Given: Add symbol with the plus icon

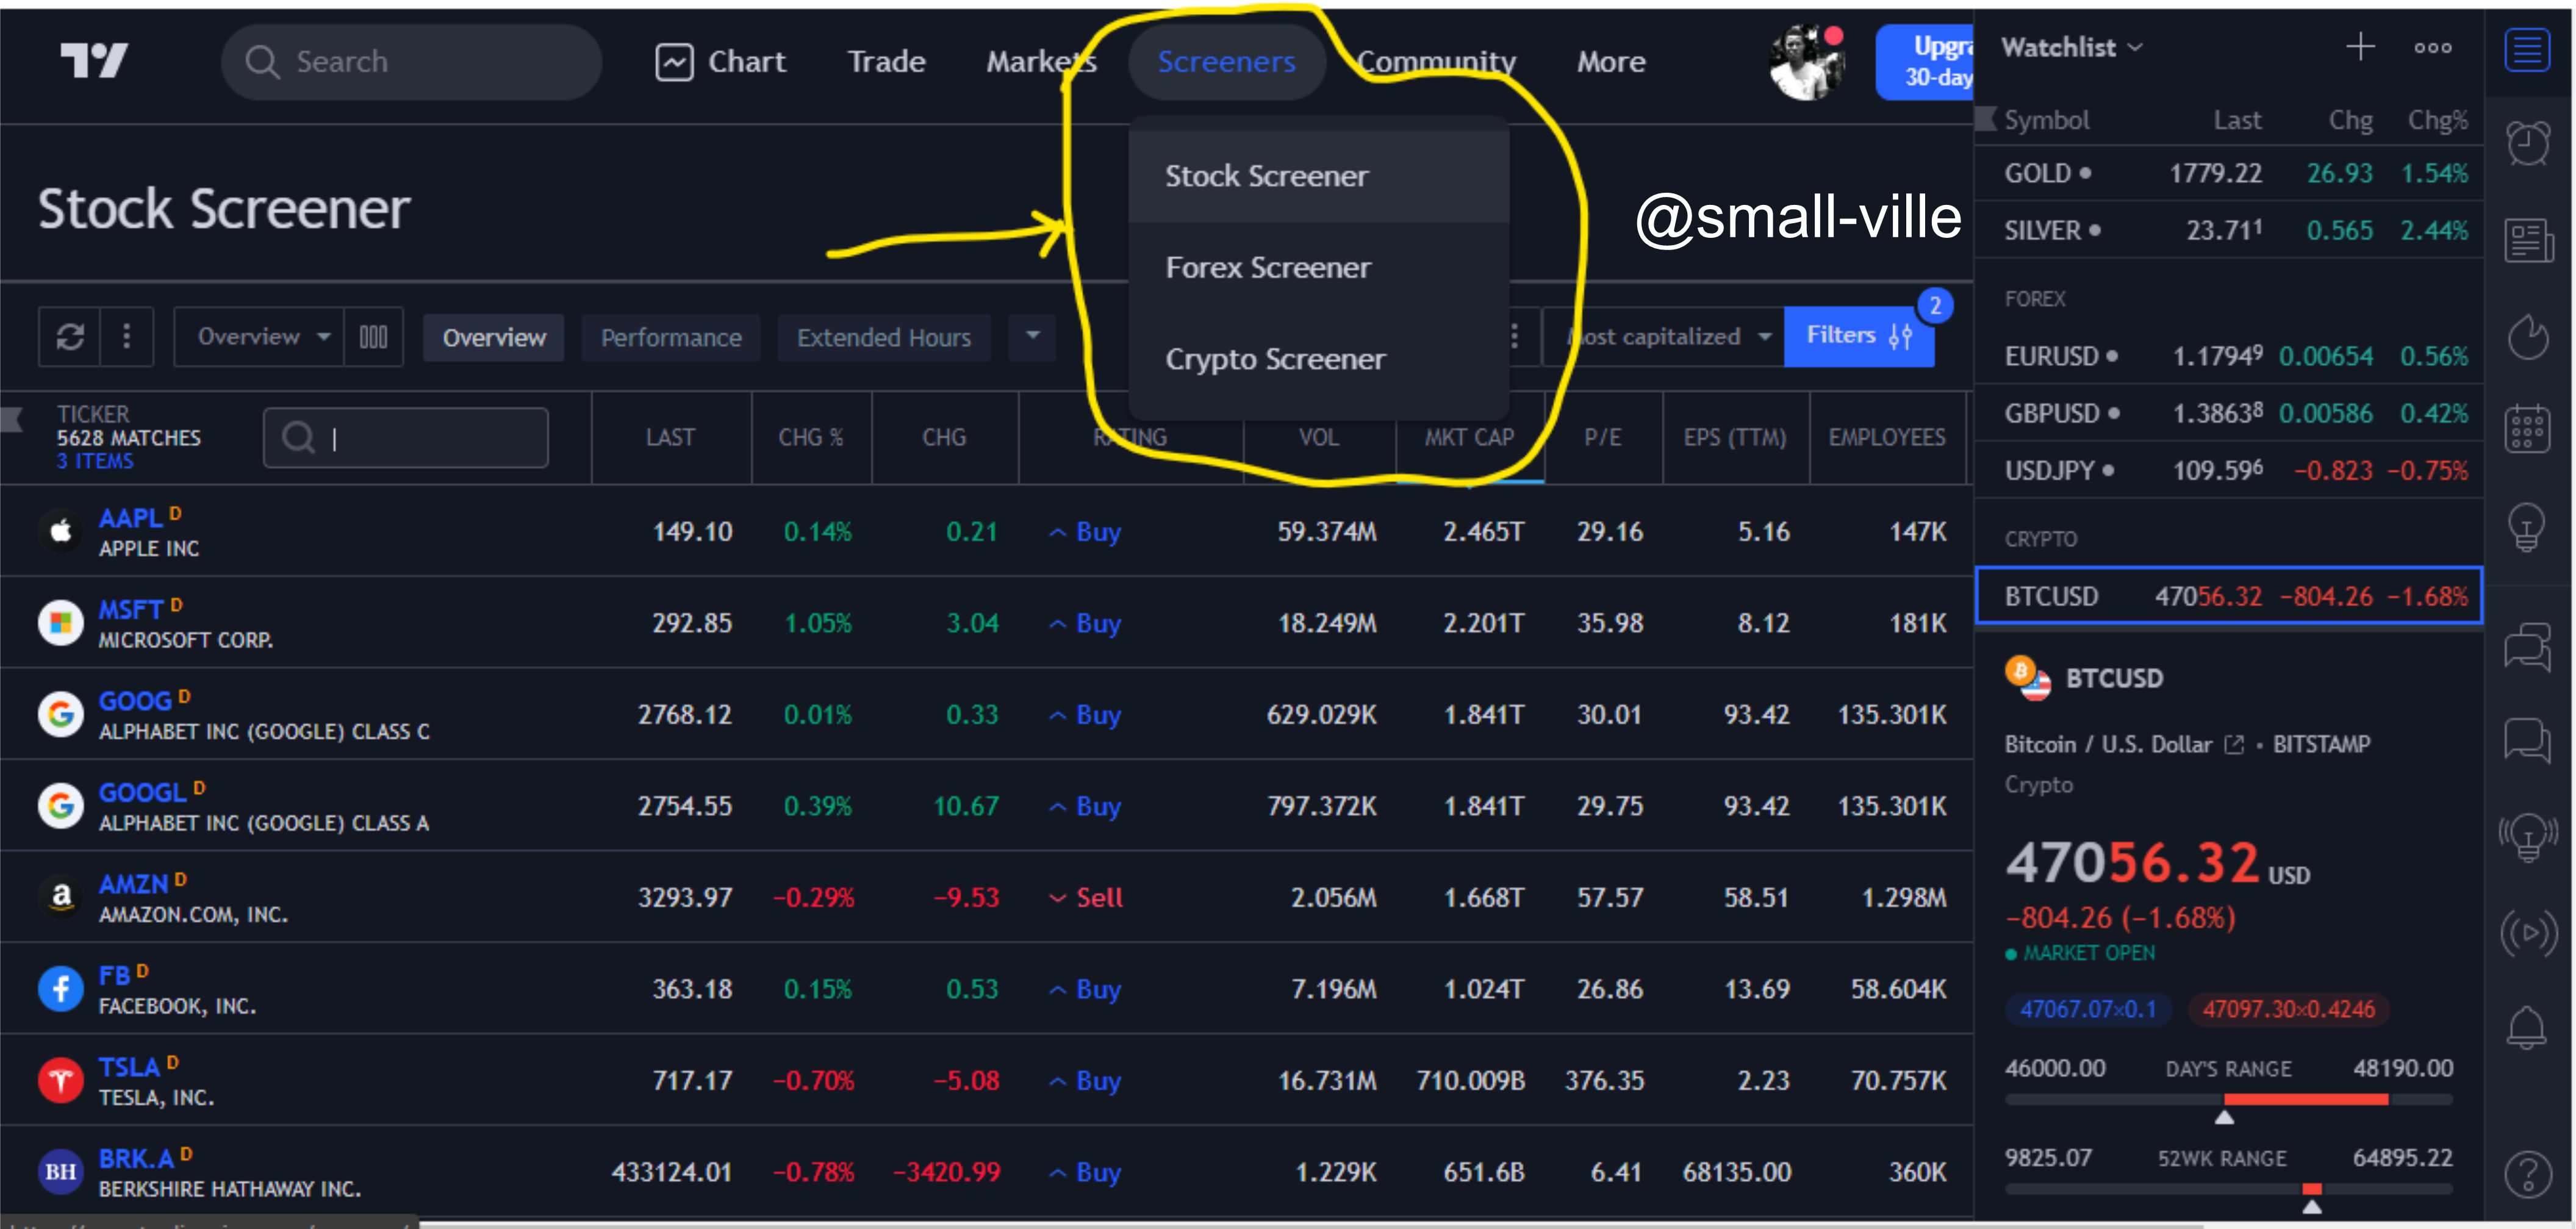Looking at the screenshot, I should pos(2360,47).
